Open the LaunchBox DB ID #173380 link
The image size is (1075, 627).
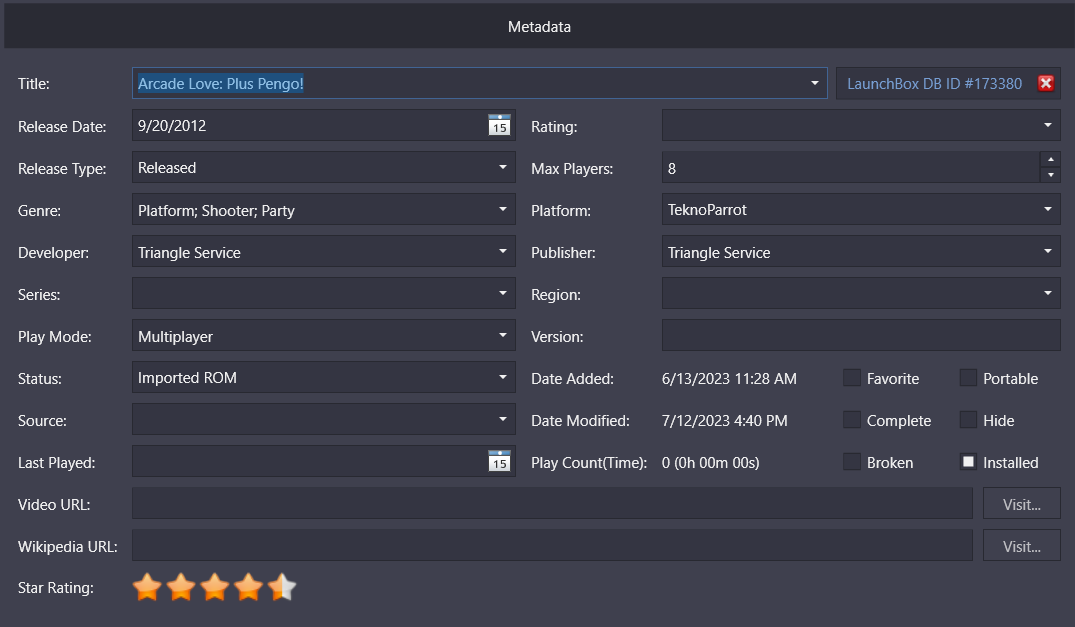(x=934, y=84)
